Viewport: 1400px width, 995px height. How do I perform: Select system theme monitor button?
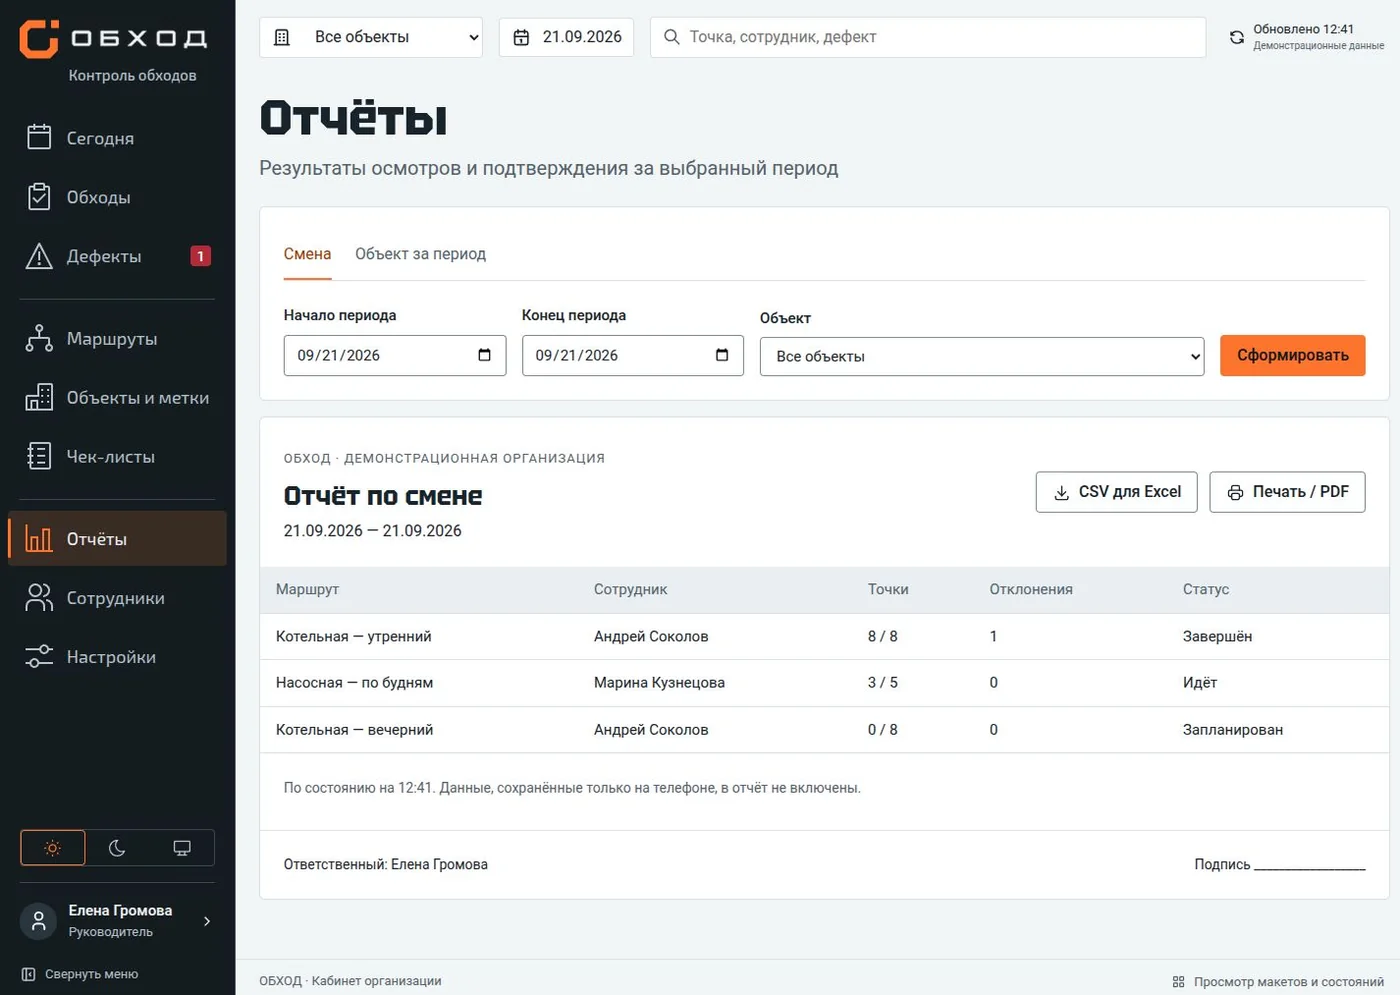point(182,848)
